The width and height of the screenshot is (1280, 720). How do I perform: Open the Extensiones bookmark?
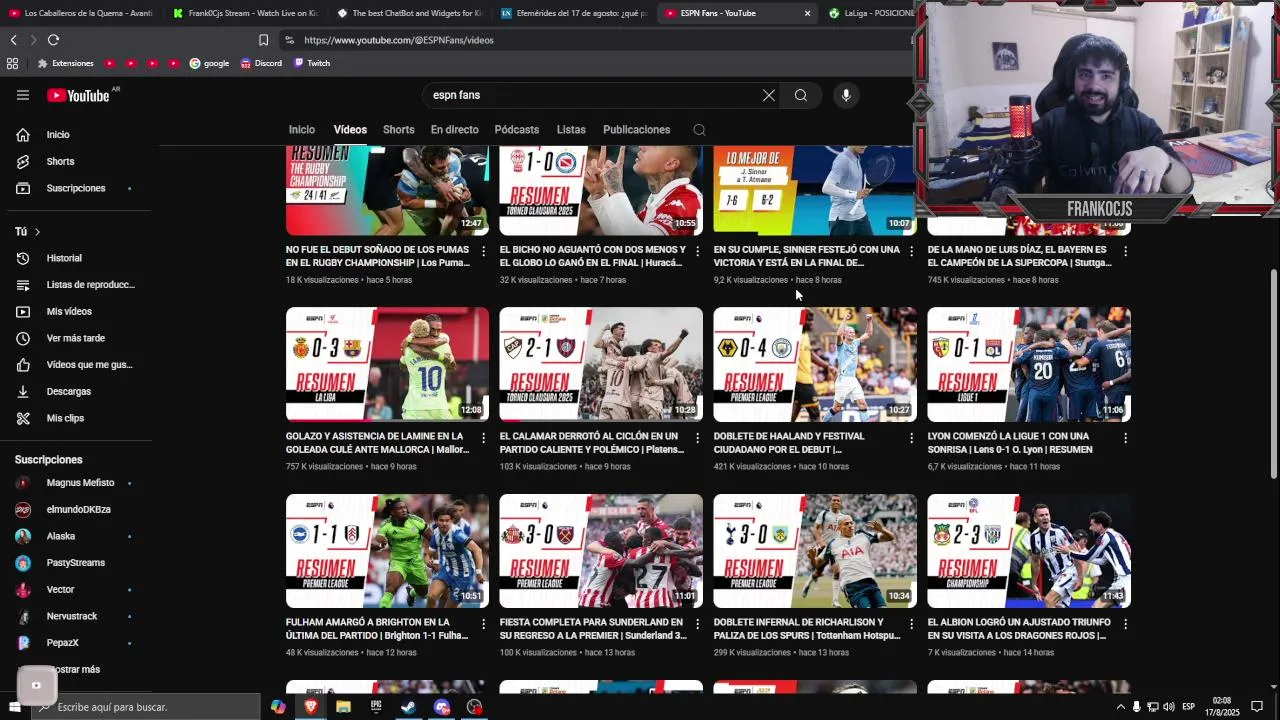click(x=65, y=63)
